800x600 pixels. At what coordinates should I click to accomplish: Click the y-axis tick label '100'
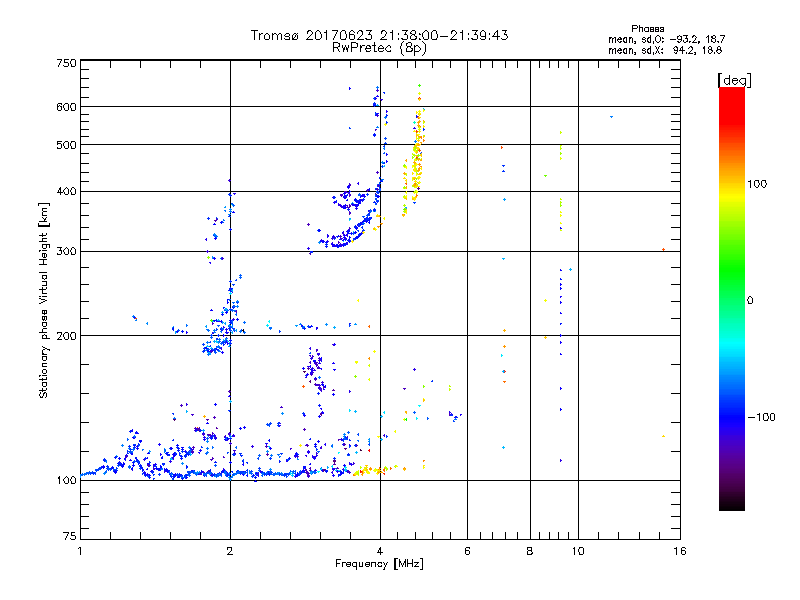pos(66,480)
